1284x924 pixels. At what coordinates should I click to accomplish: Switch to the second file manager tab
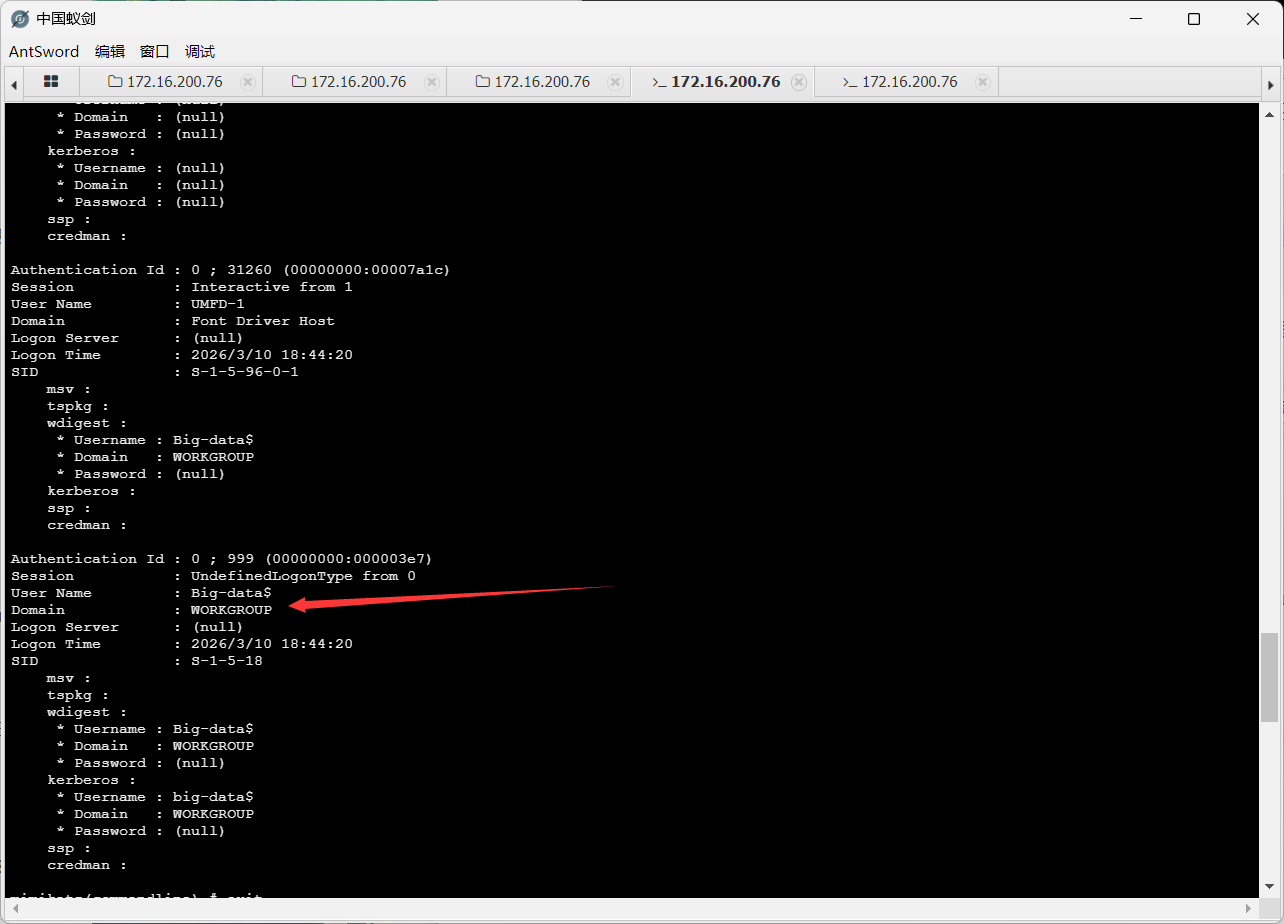click(x=350, y=82)
